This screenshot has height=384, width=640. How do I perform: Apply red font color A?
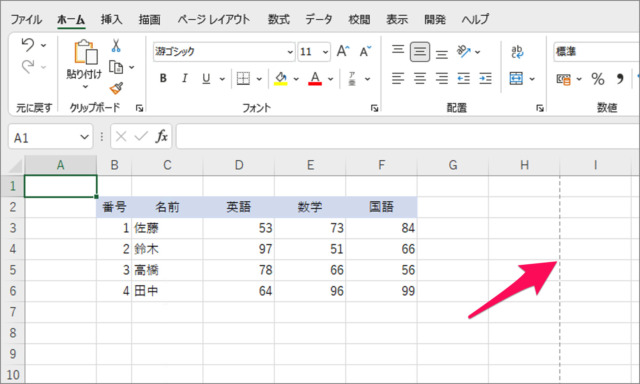tap(315, 78)
